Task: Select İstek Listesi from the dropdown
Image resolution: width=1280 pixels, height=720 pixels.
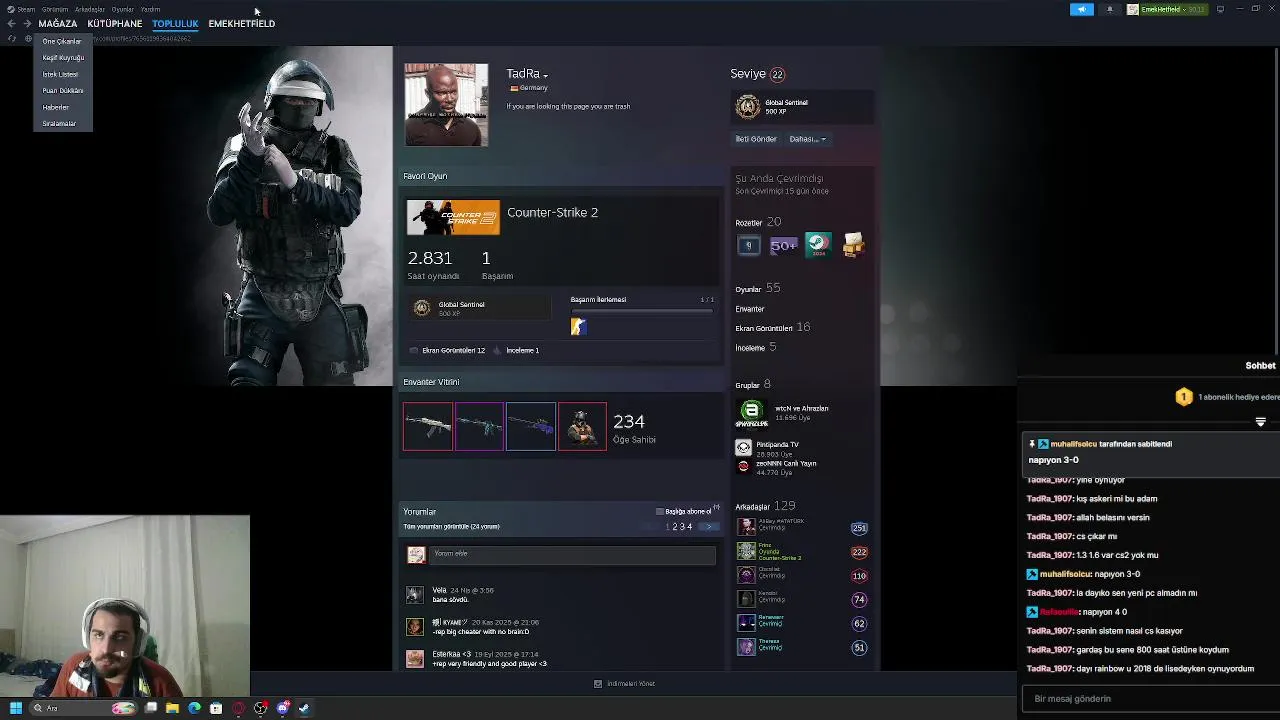Action: click(x=60, y=74)
